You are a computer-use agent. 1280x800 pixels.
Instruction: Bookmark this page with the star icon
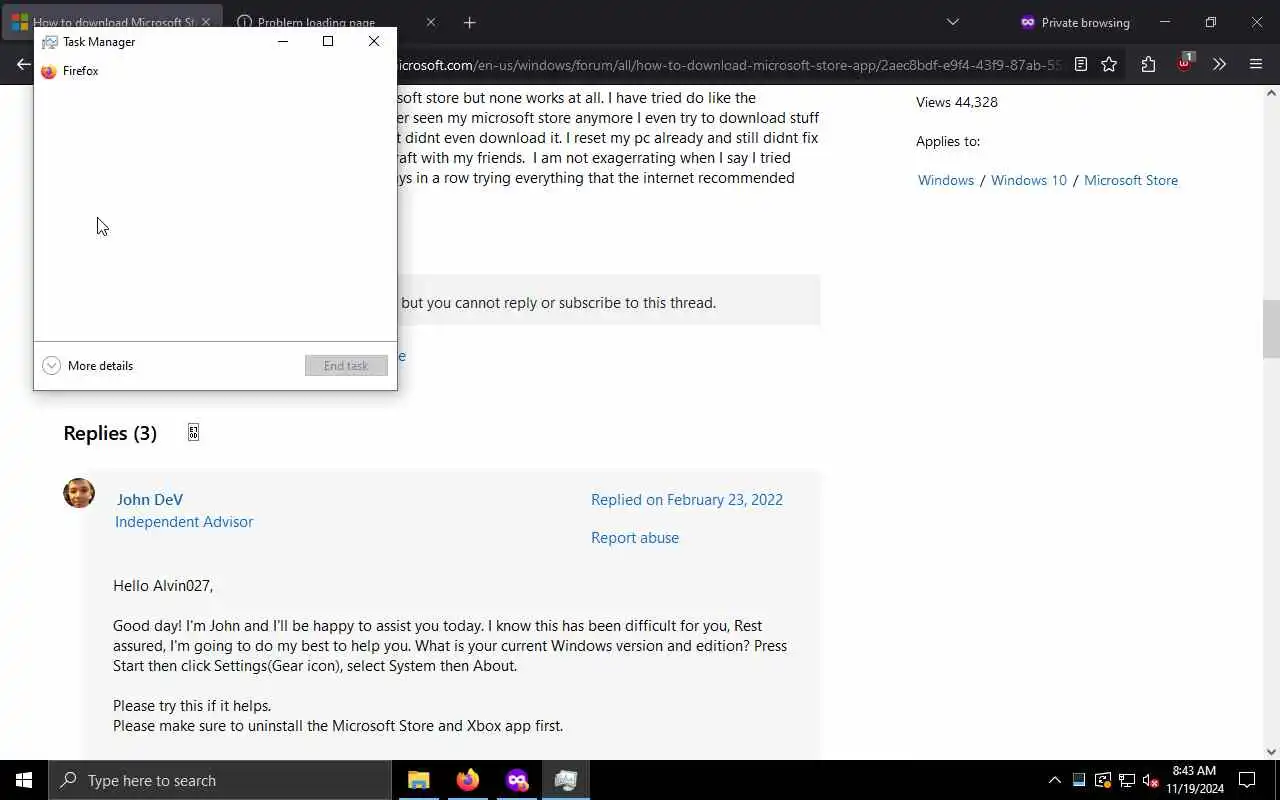(x=1109, y=65)
